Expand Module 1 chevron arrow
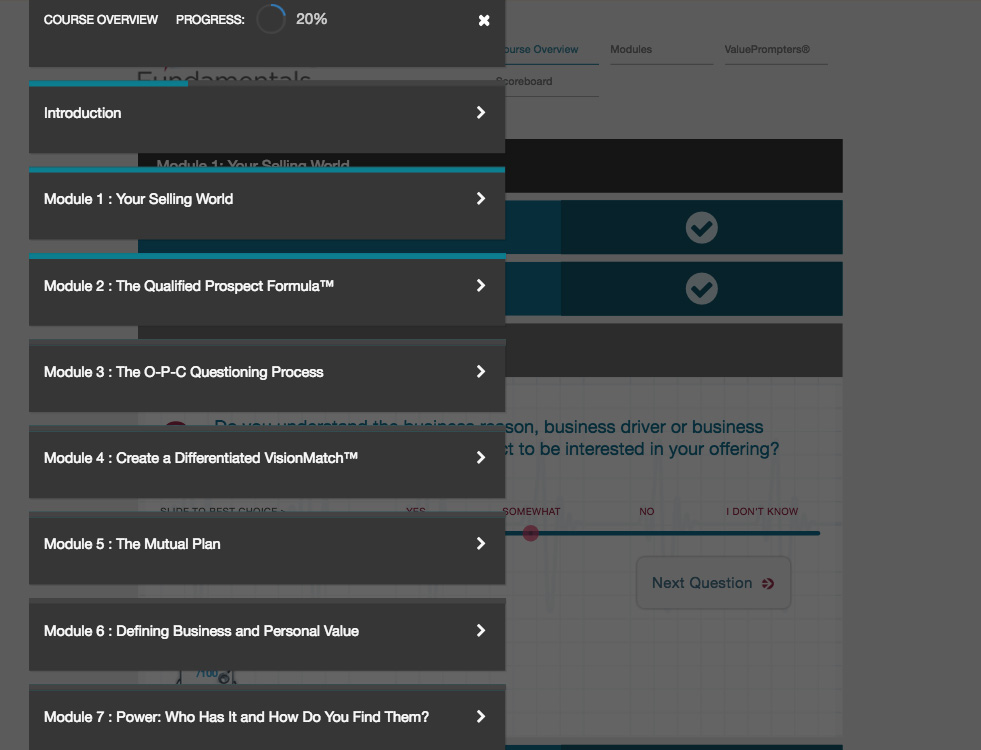981x750 pixels. [480, 198]
